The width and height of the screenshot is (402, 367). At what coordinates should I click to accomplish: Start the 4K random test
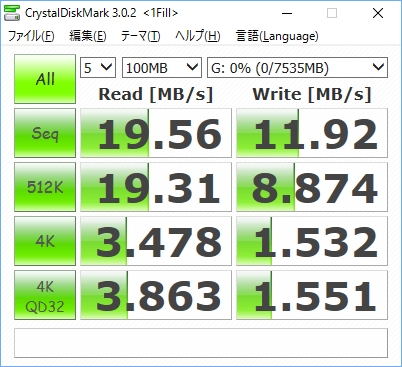pos(45,241)
